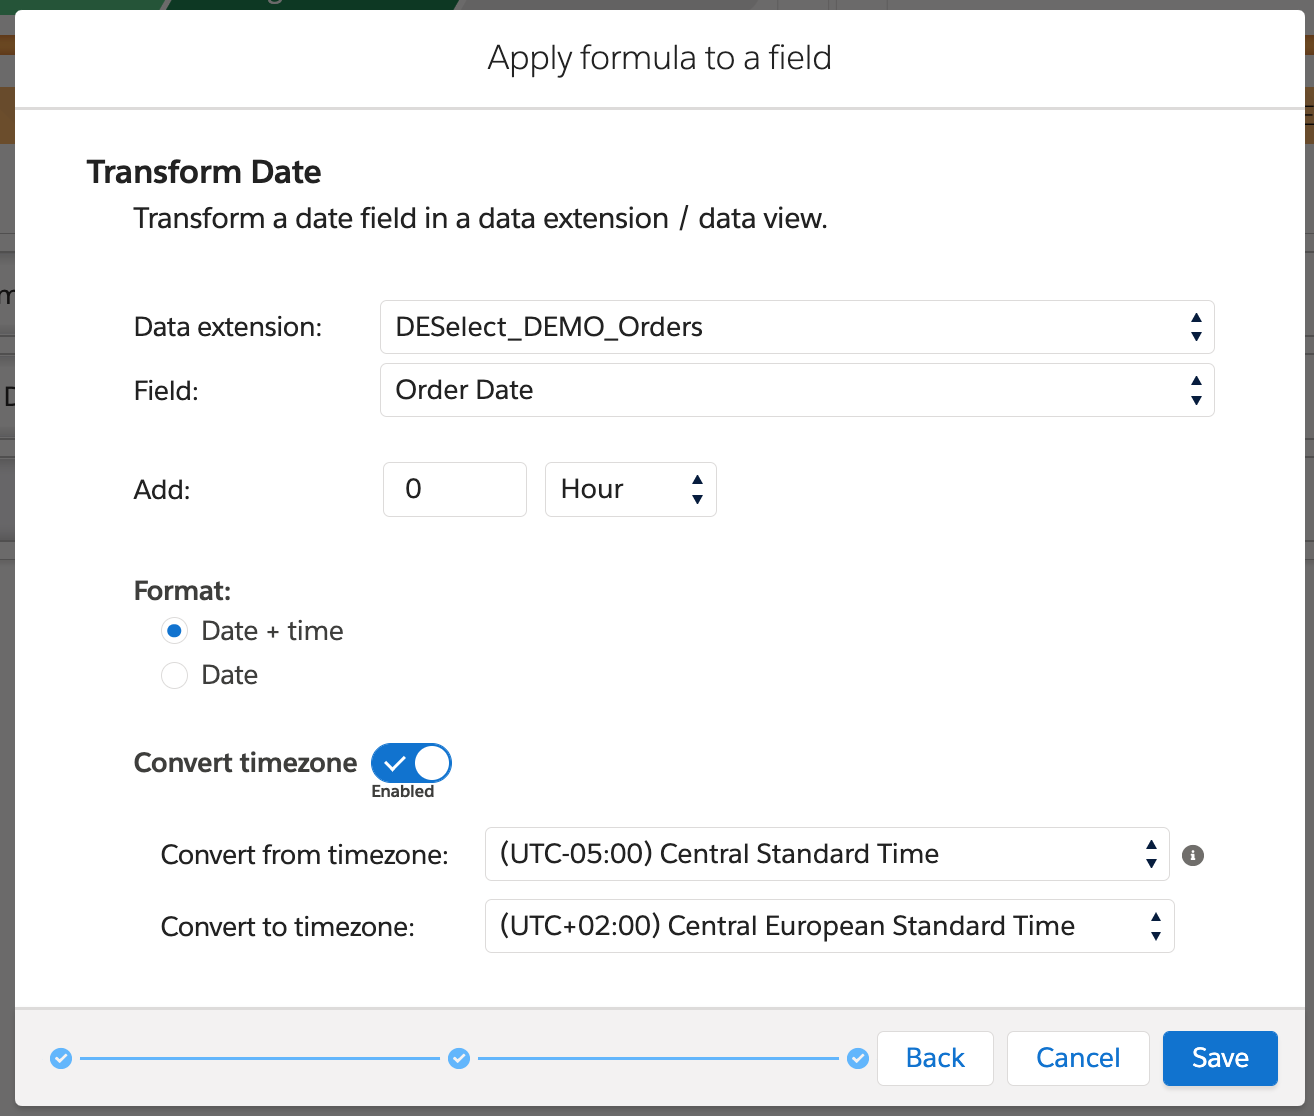1314x1116 pixels.
Task: Click the Transform Date heading
Action: click(204, 172)
